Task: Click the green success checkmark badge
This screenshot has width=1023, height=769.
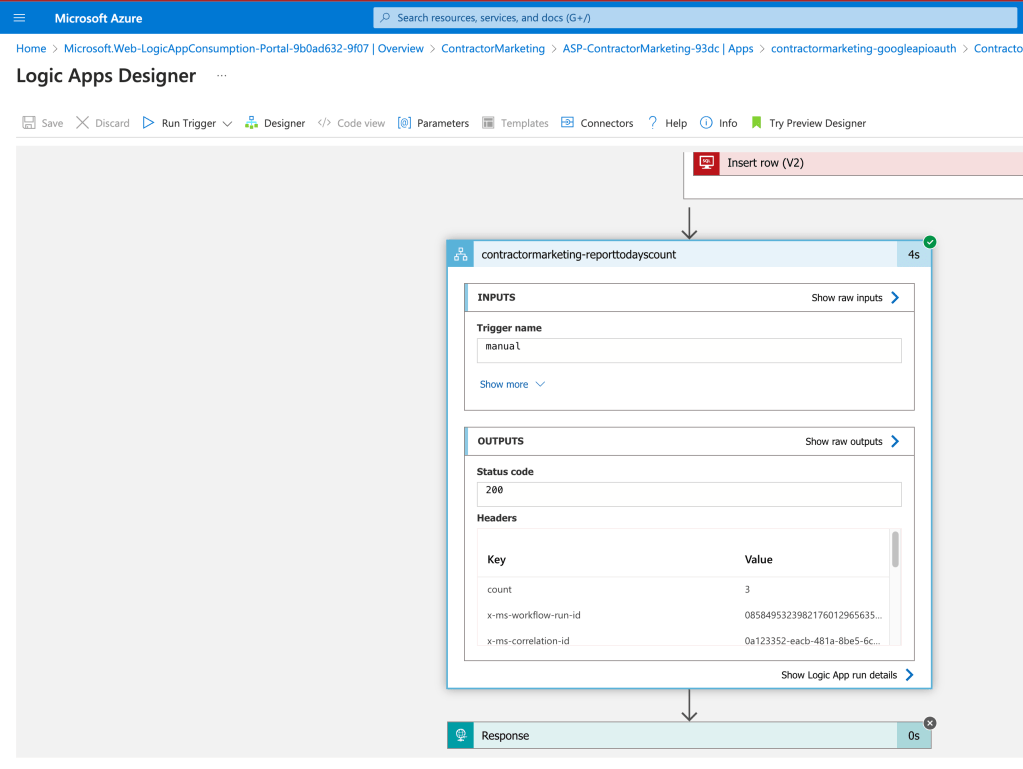Action: (x=930, y=242)
